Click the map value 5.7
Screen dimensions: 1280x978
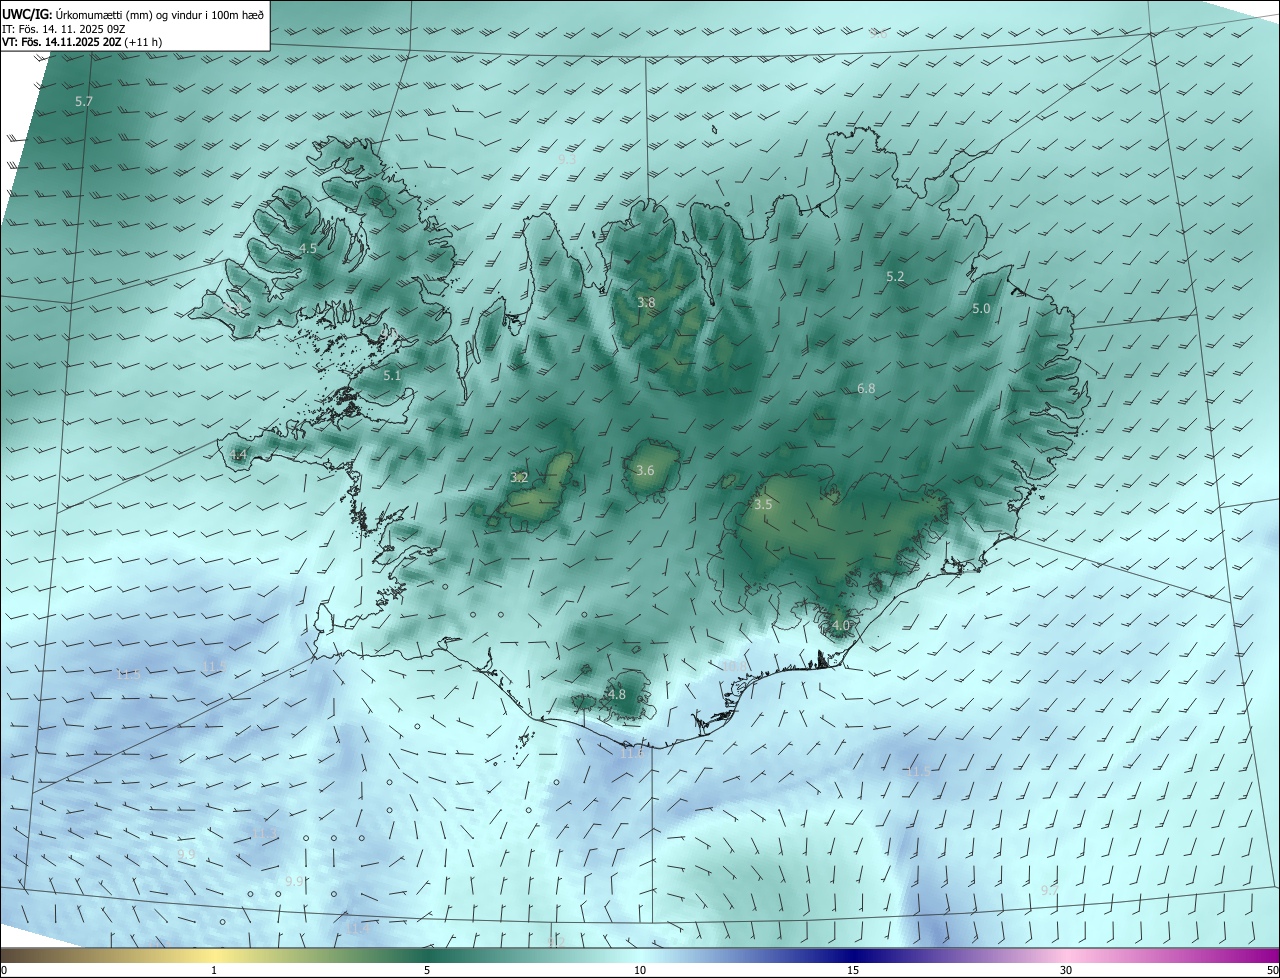click(84, 102)
